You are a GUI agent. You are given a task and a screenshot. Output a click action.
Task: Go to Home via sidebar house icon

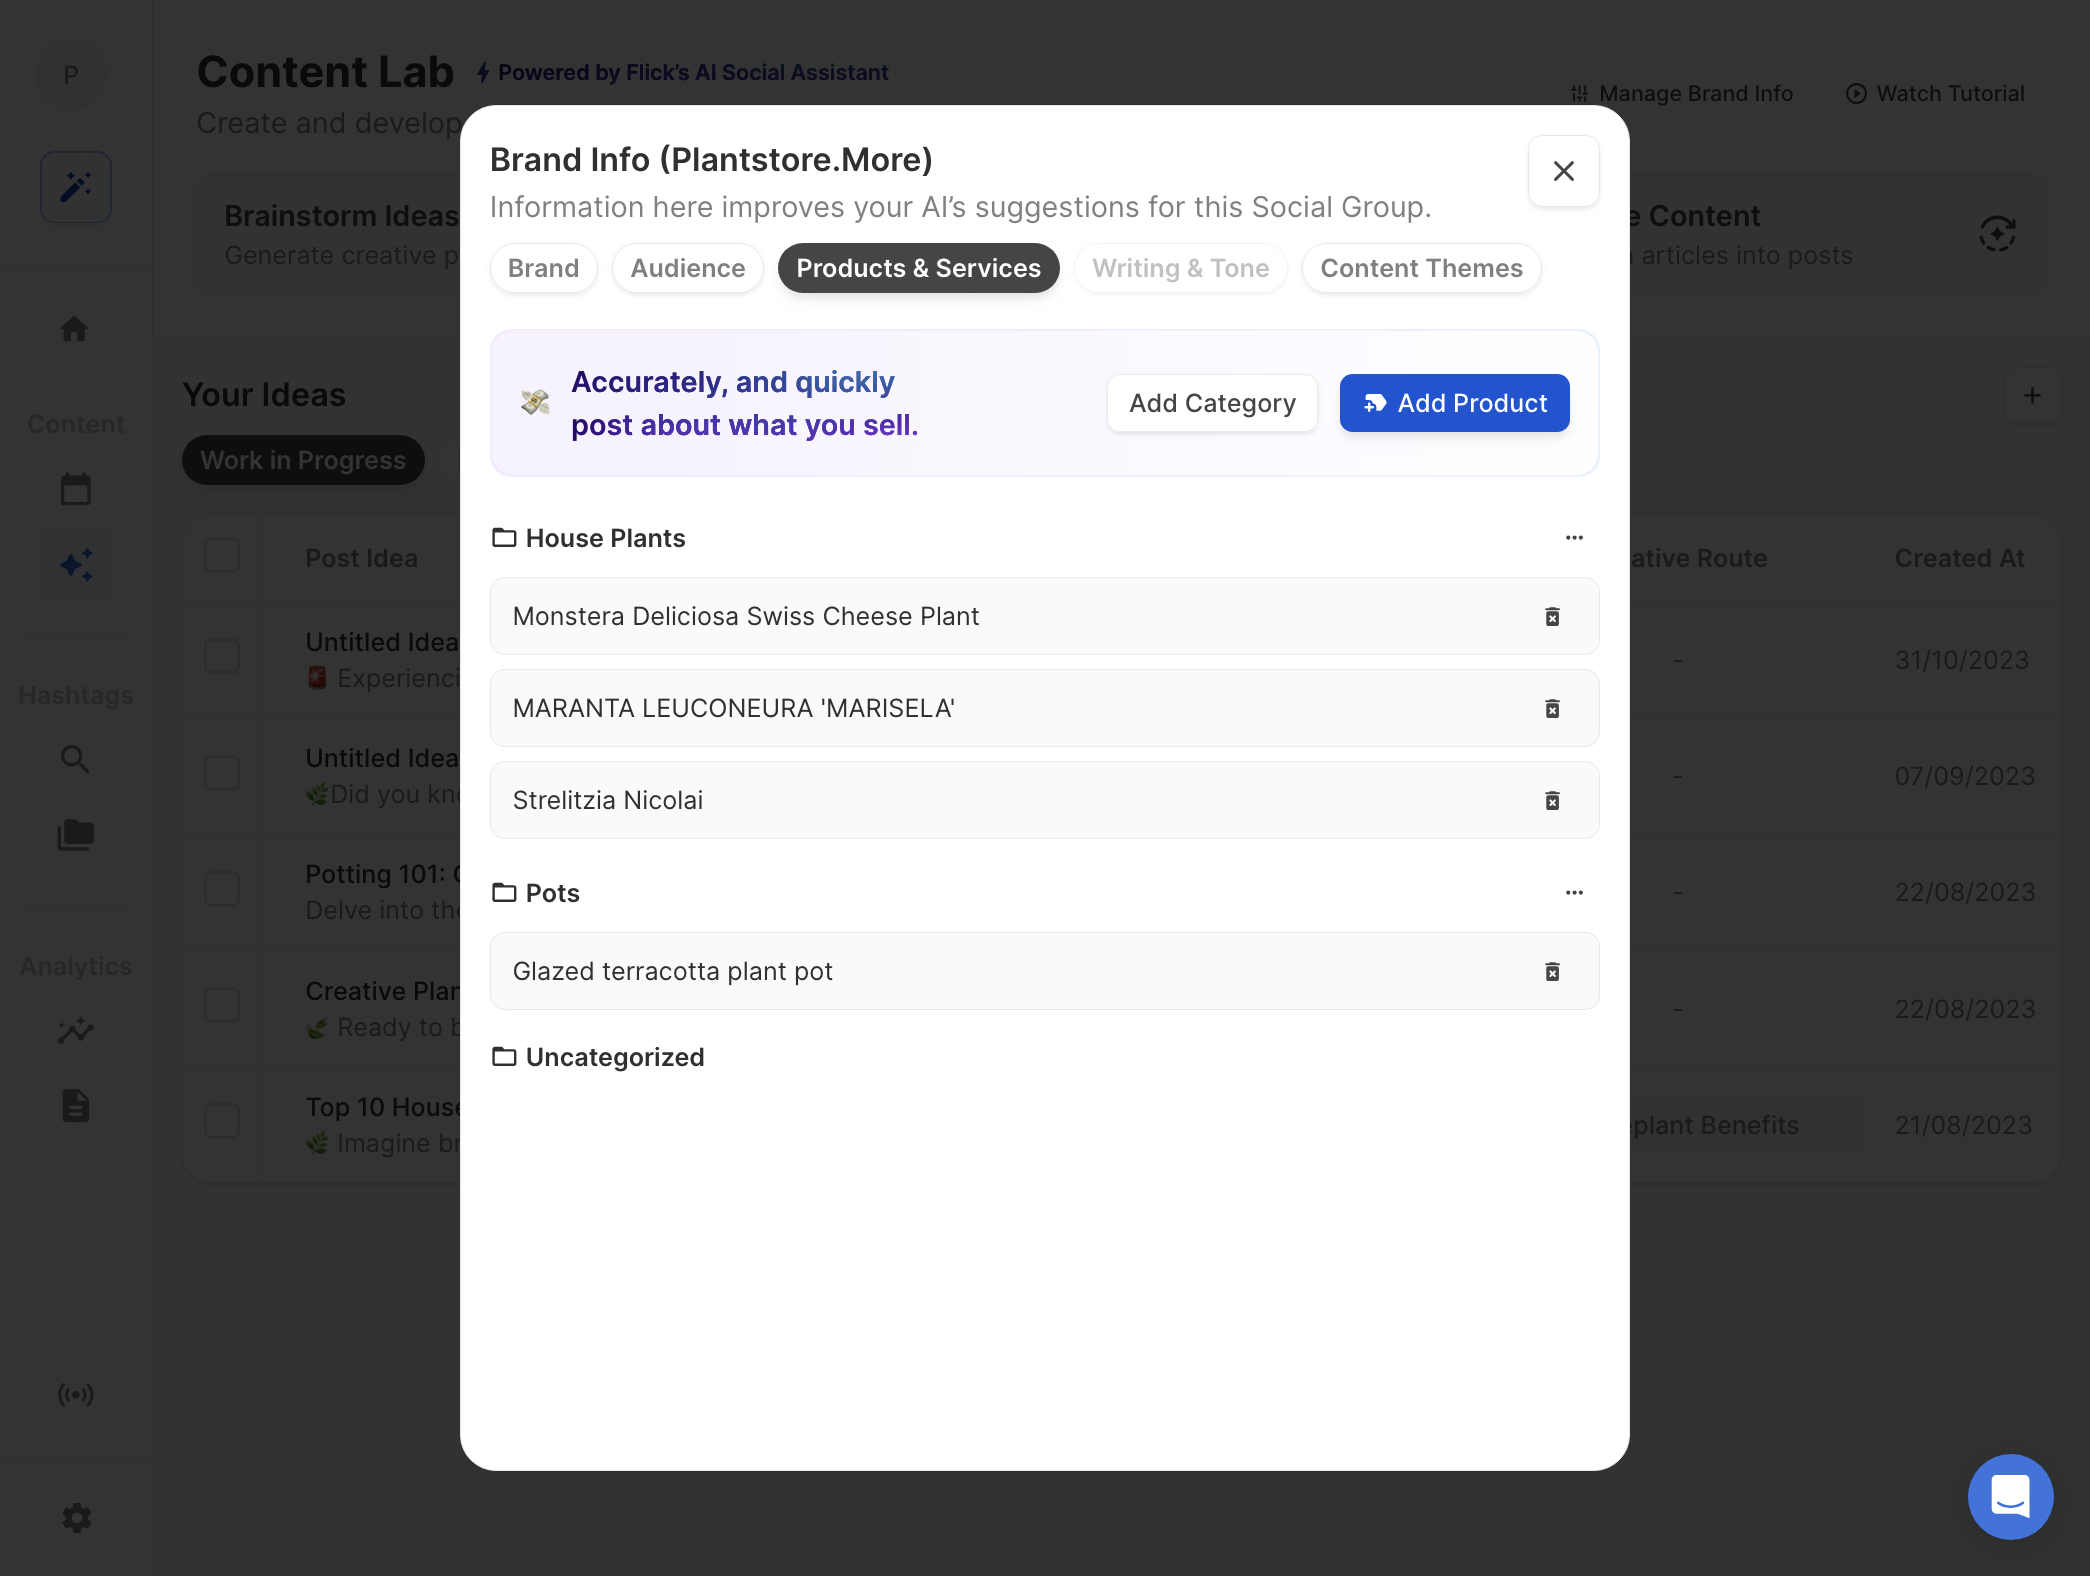pyautogui.click(x=74, y=329)
